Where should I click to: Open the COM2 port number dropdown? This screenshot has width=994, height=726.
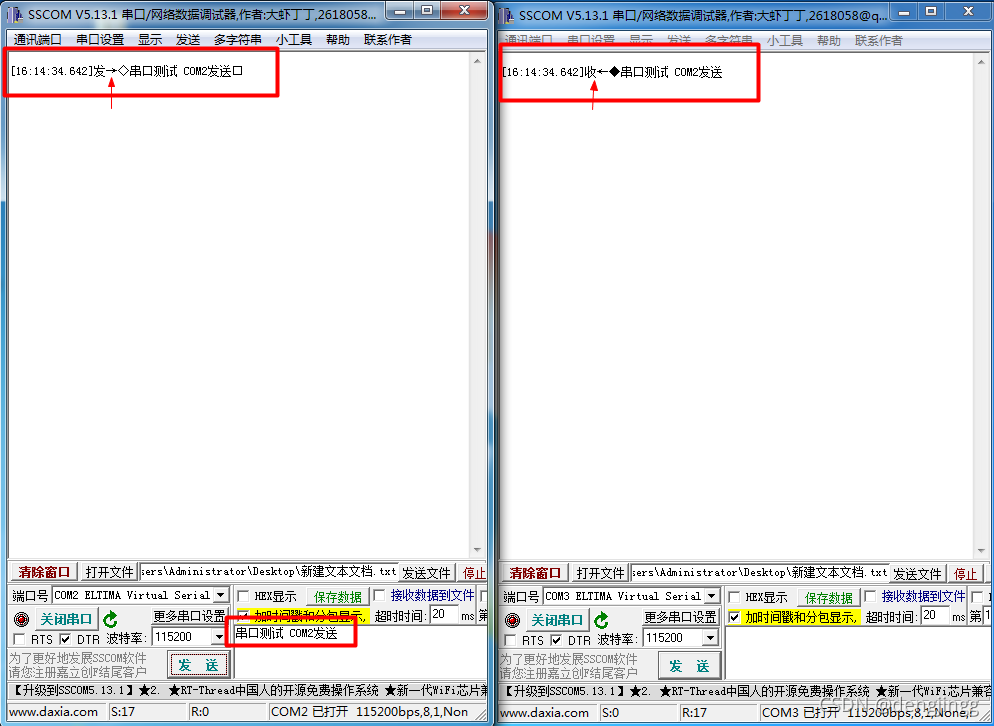click(x=222, y=595)
